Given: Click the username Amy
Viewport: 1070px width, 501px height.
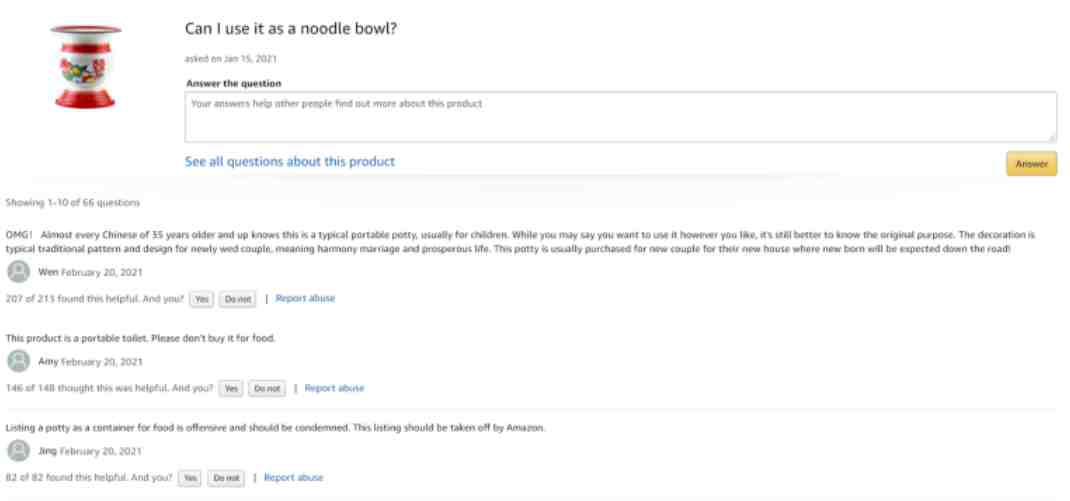Looking at the screenshot, I should (x=48, y=361).
